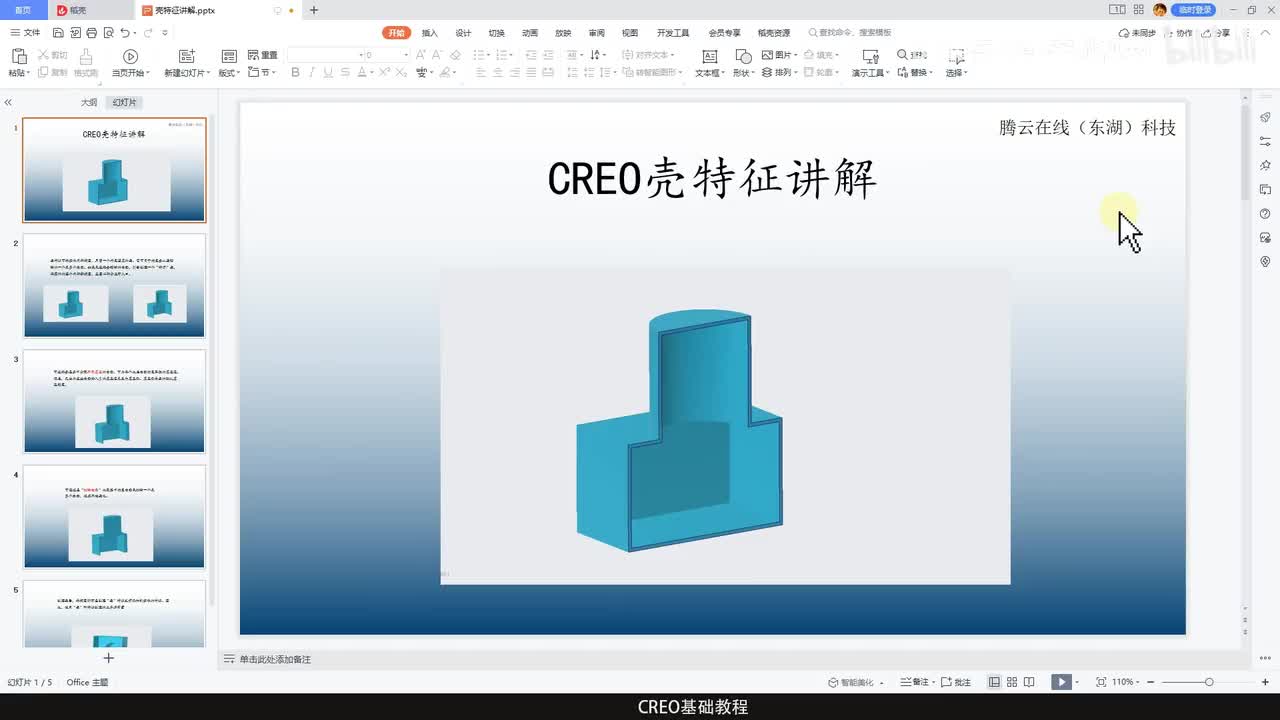Toggle Superscript formatting
This screenshot has width=1280, height=720.
tap(385, 73)
